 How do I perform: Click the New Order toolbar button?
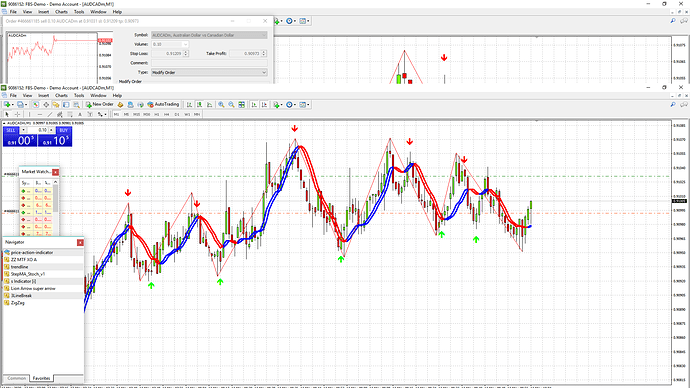(x=99, y=105)
